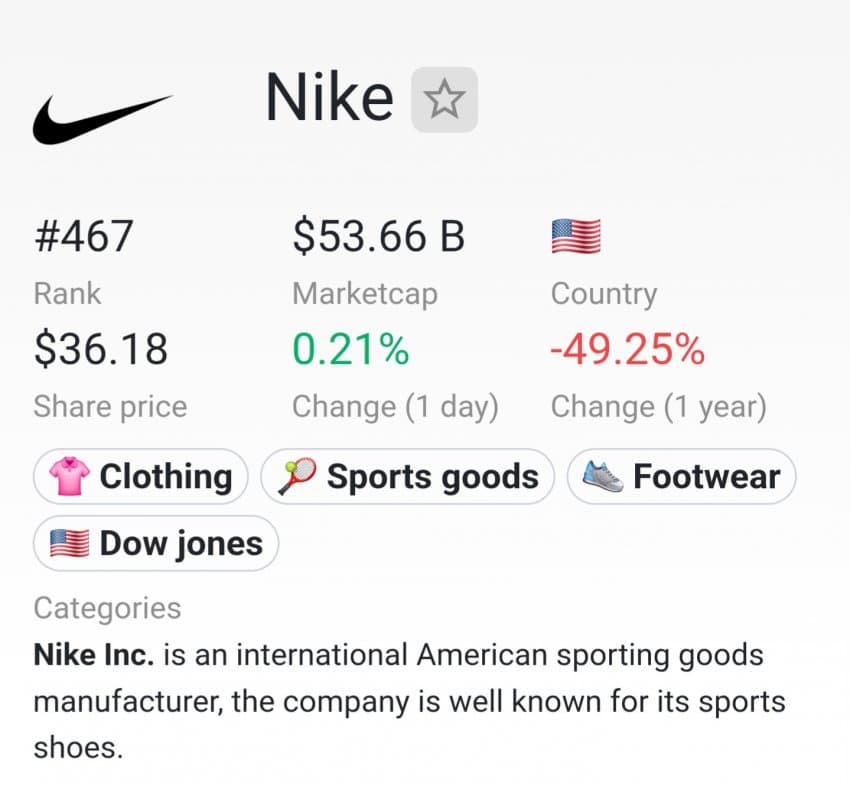Image resolution: width=850 pixels, height=785 pixels.
Task: Click the tennis racket icon
Action: point(297,476)
